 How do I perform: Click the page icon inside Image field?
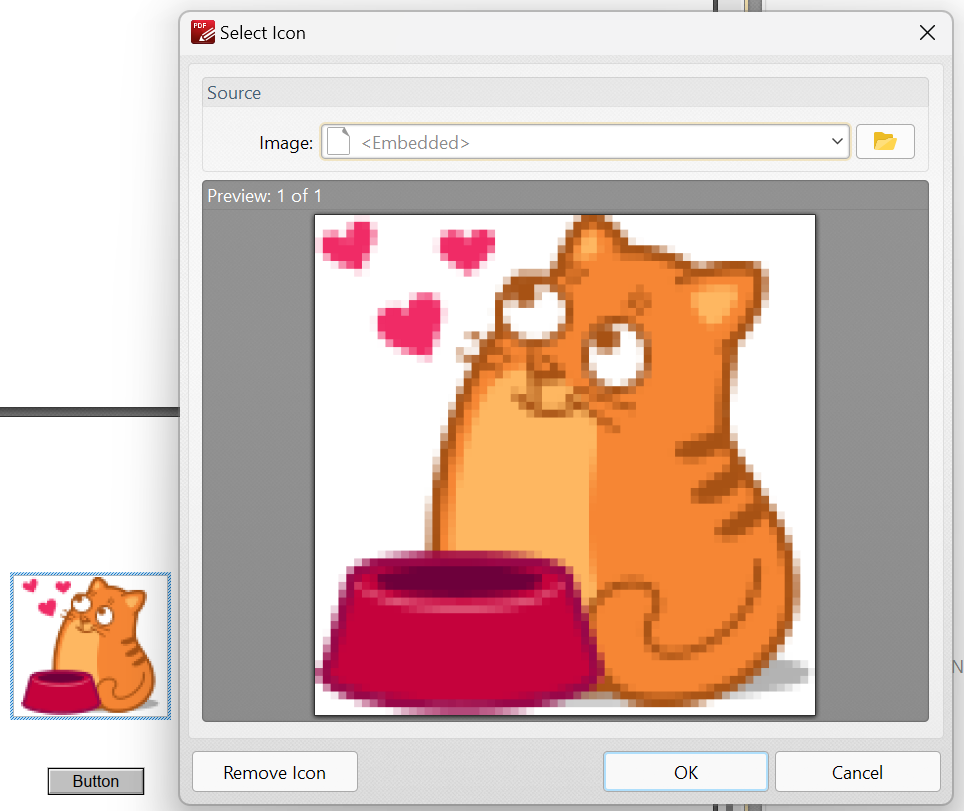pos(340,142)
